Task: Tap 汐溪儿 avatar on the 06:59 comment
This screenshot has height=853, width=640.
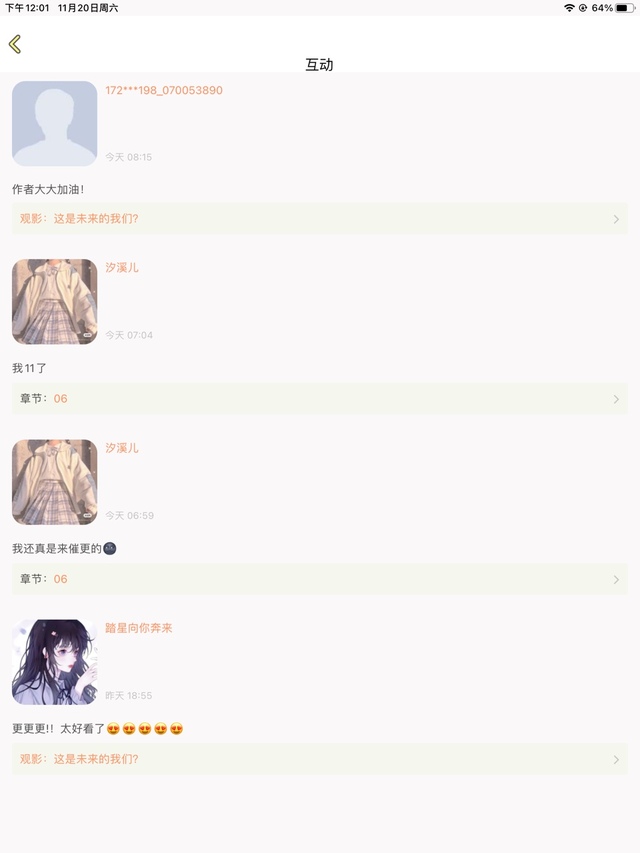Action: [x=54, y=482]
